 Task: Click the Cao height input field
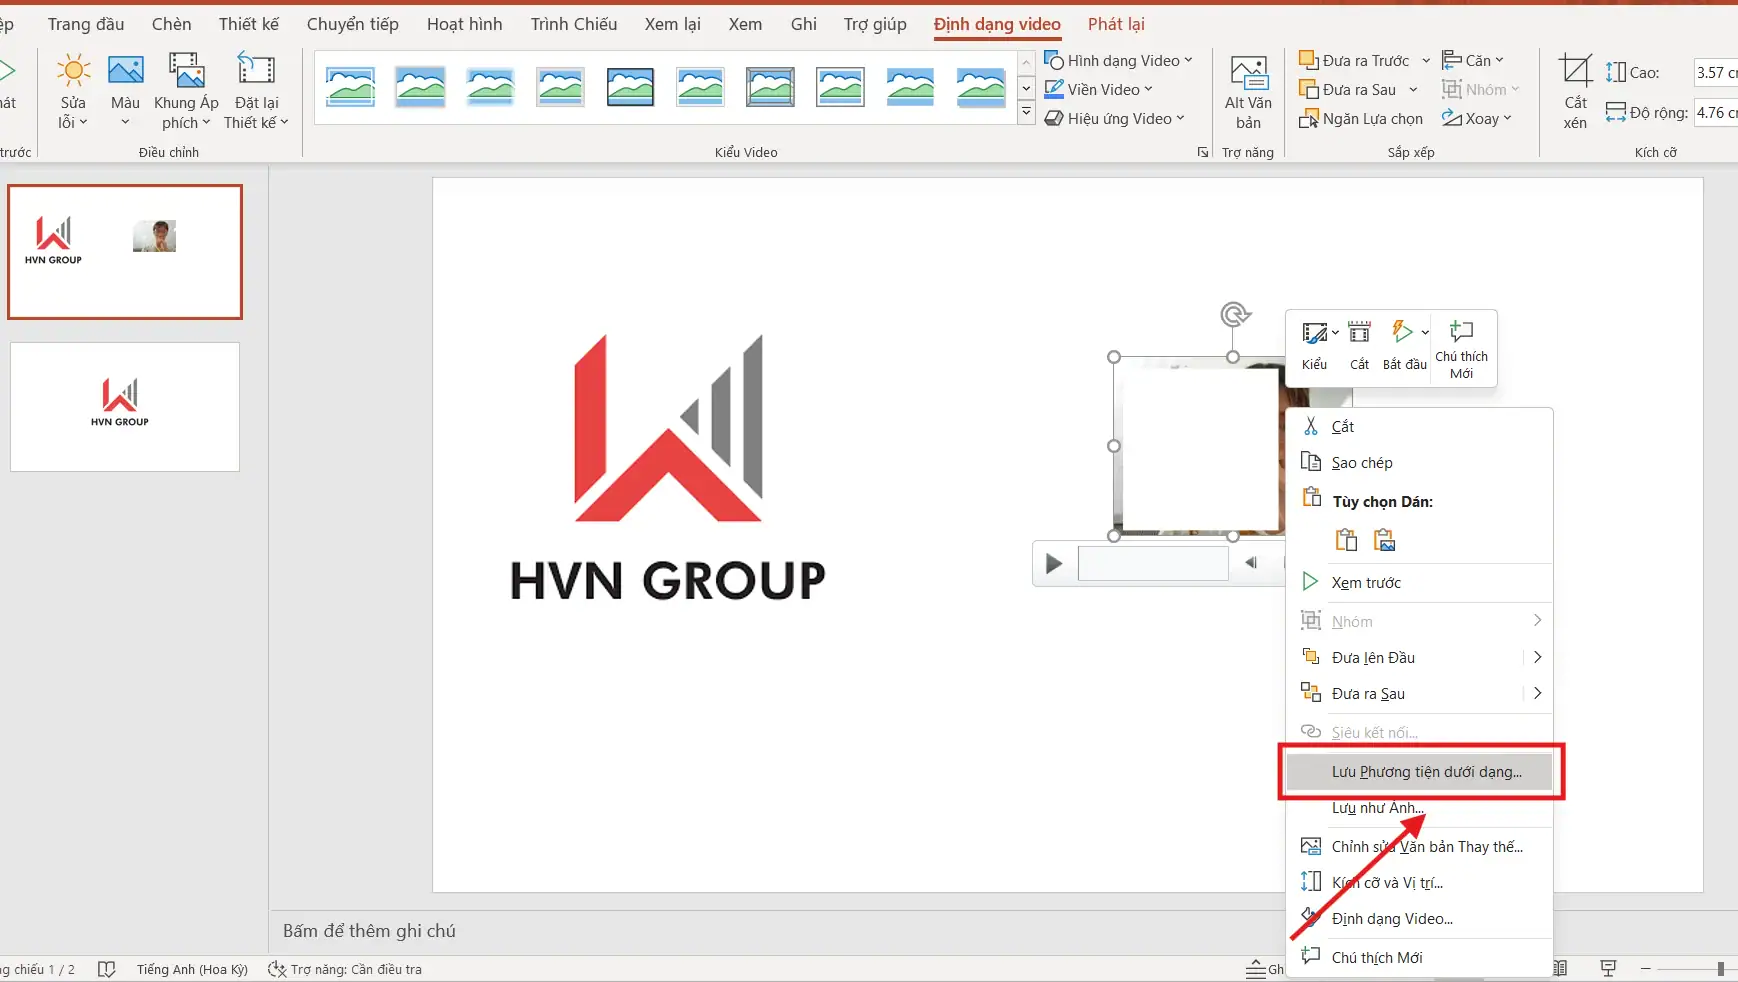[x=1716, y=72]
